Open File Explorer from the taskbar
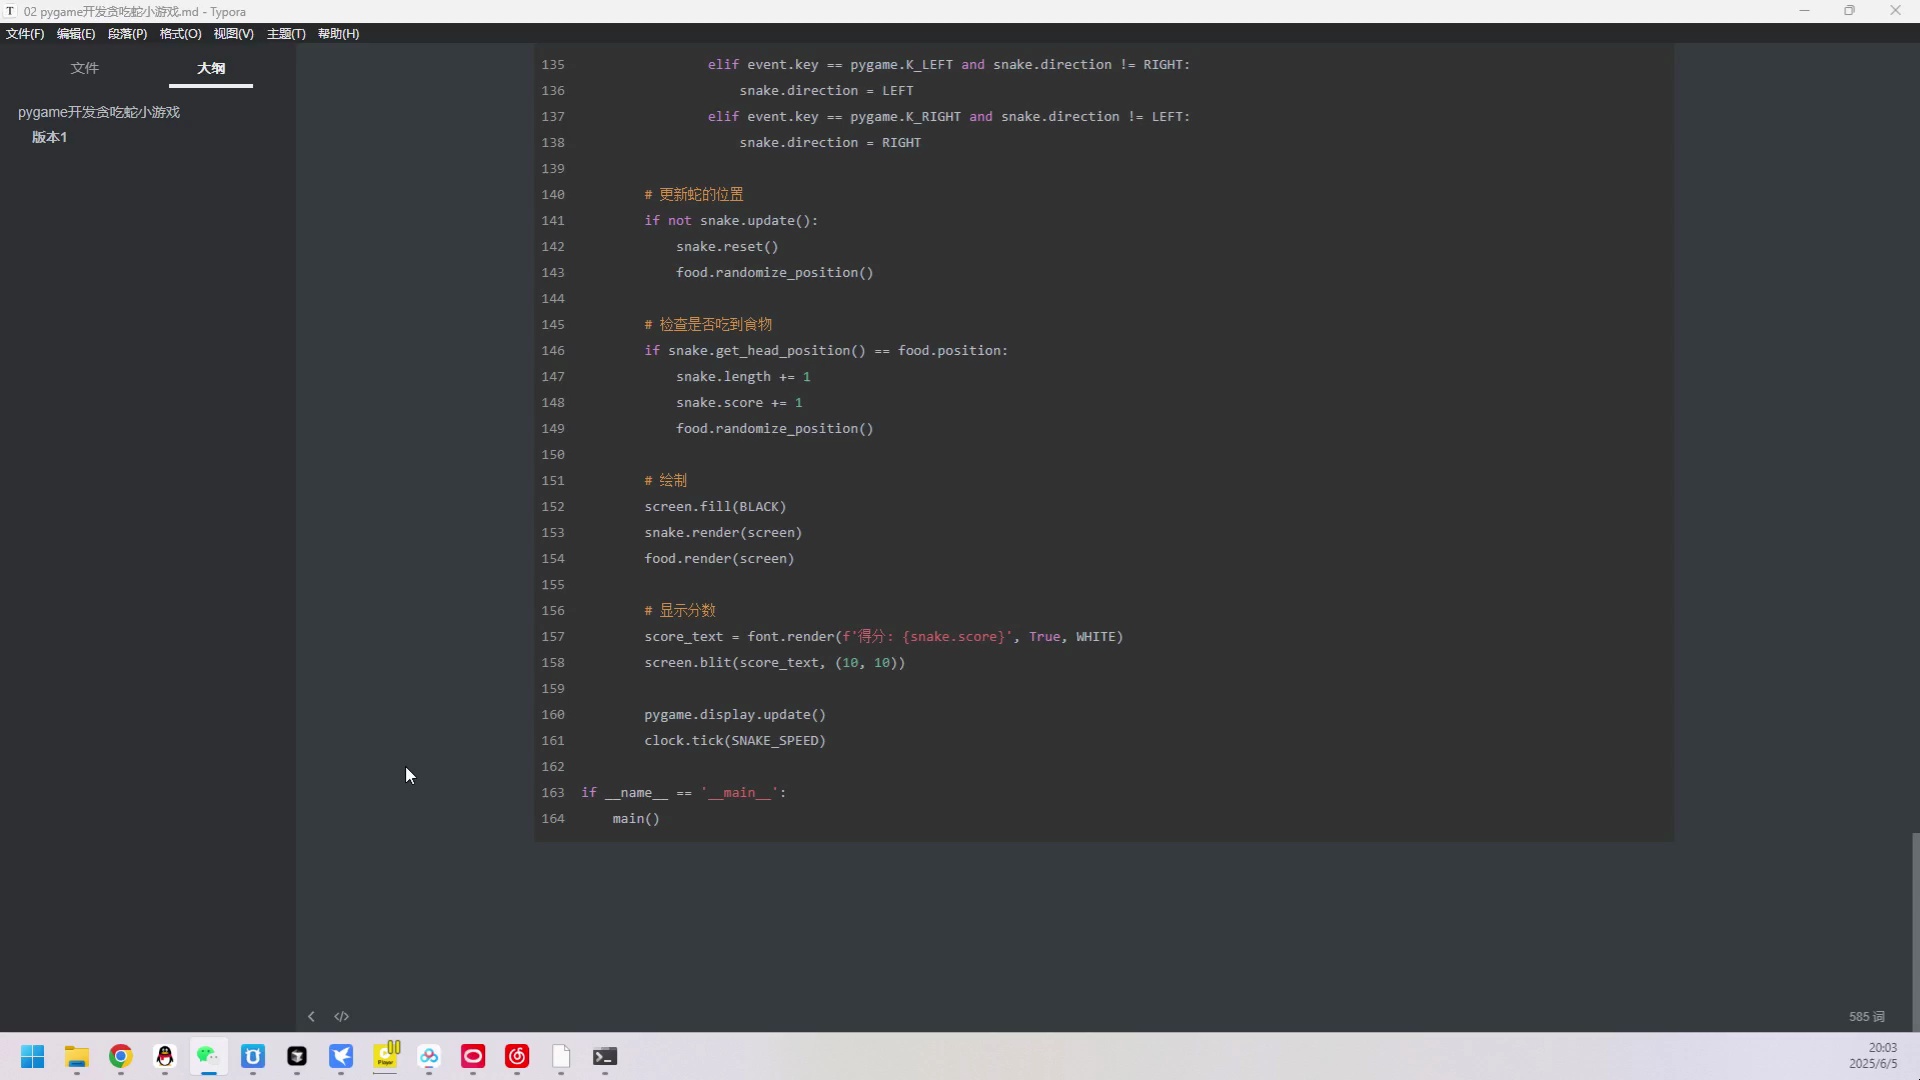1920x1080 pixels. coord(77,1056)
